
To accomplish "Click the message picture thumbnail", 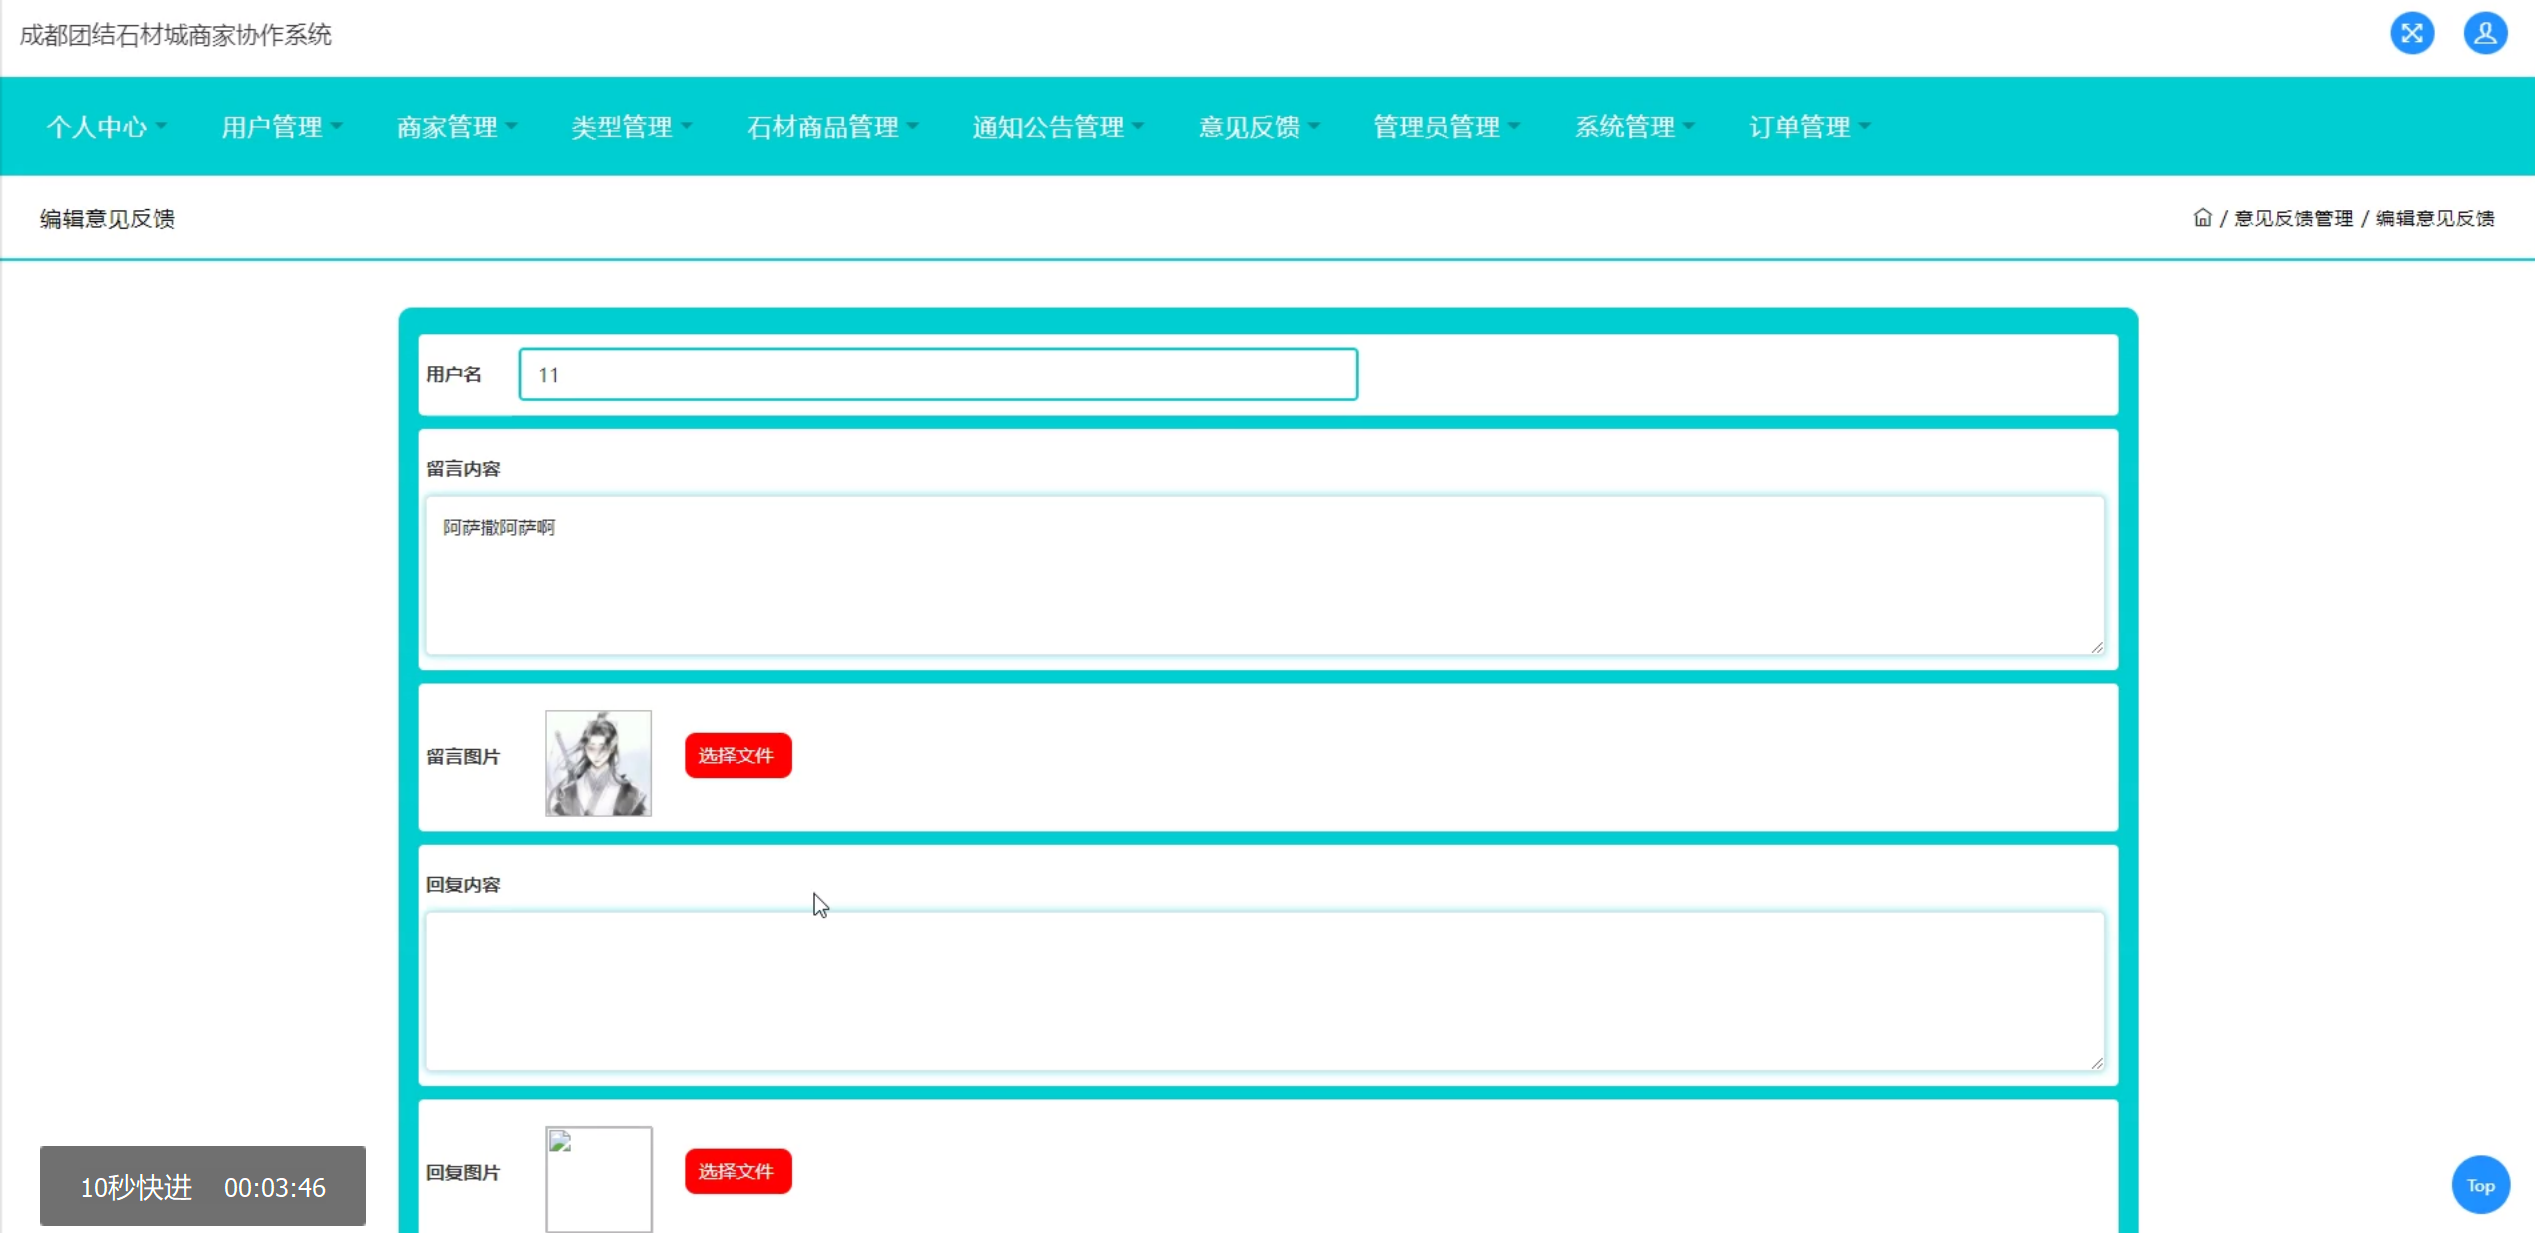I will pyautogui.click(x=598, y=763).
